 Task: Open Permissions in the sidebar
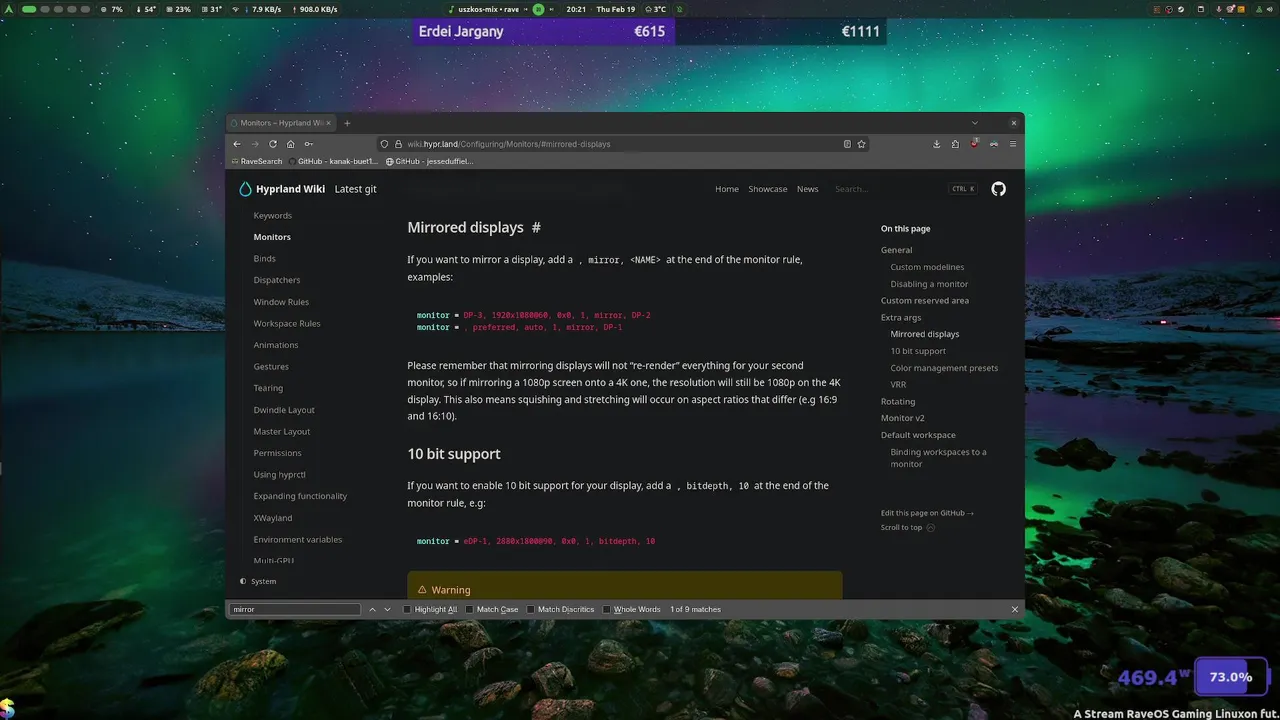pos(277,453)
